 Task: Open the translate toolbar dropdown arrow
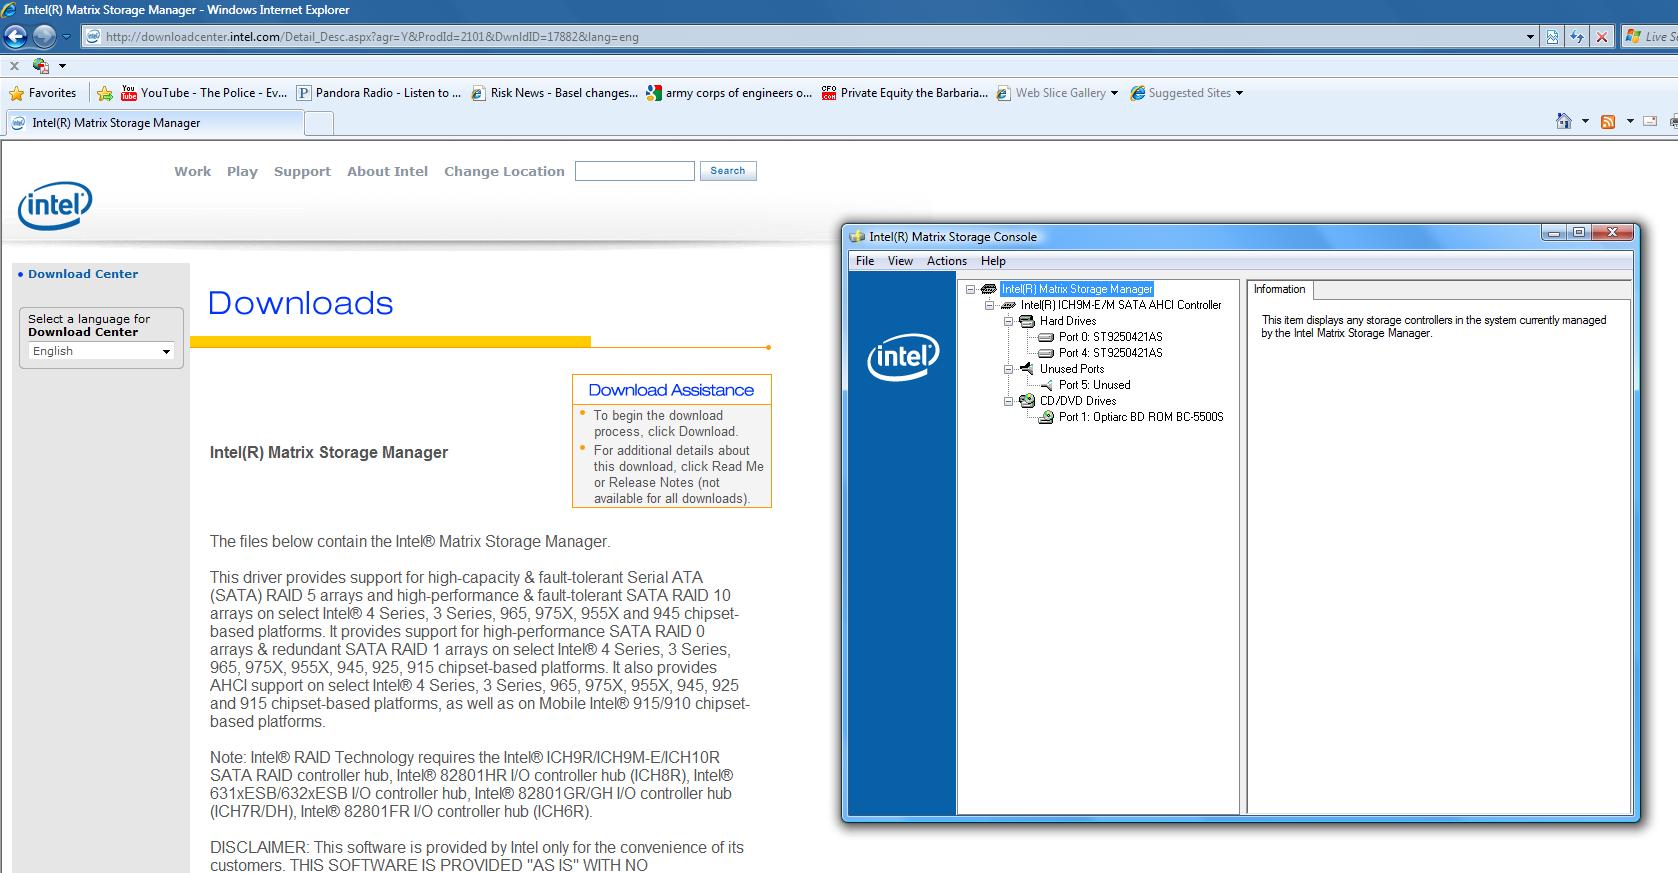[62, 66]
